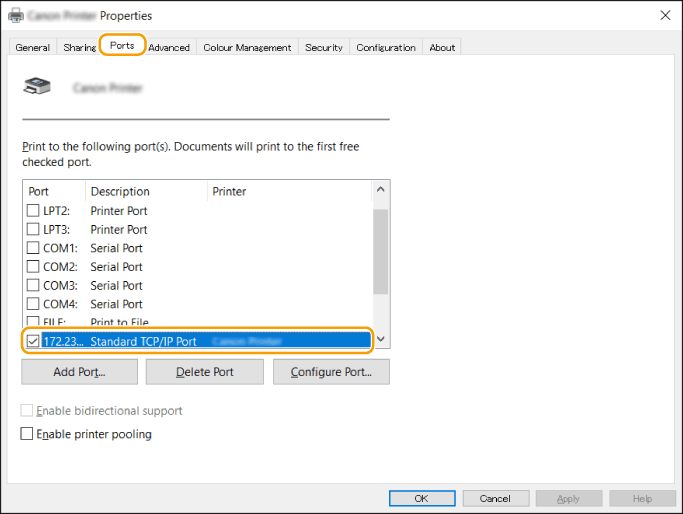Check the LPT2 printer port box
683x514 pixels.
pyautogui.click(x=33, y=211)
